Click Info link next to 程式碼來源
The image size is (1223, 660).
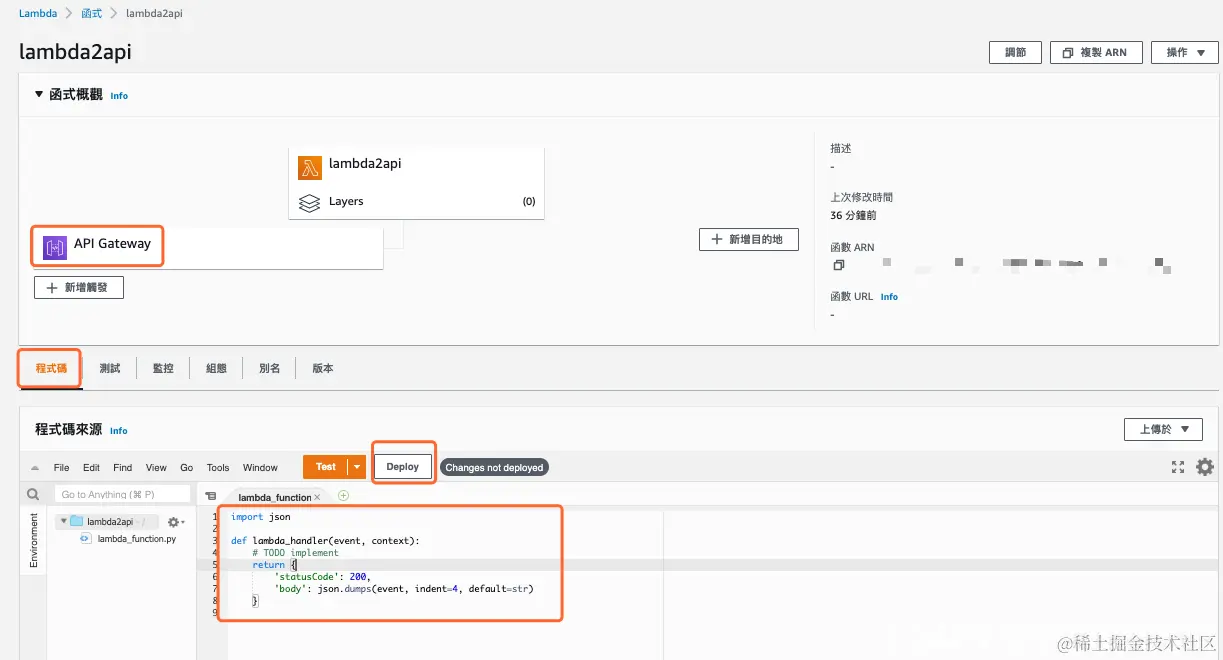click(x=119, y=431)
